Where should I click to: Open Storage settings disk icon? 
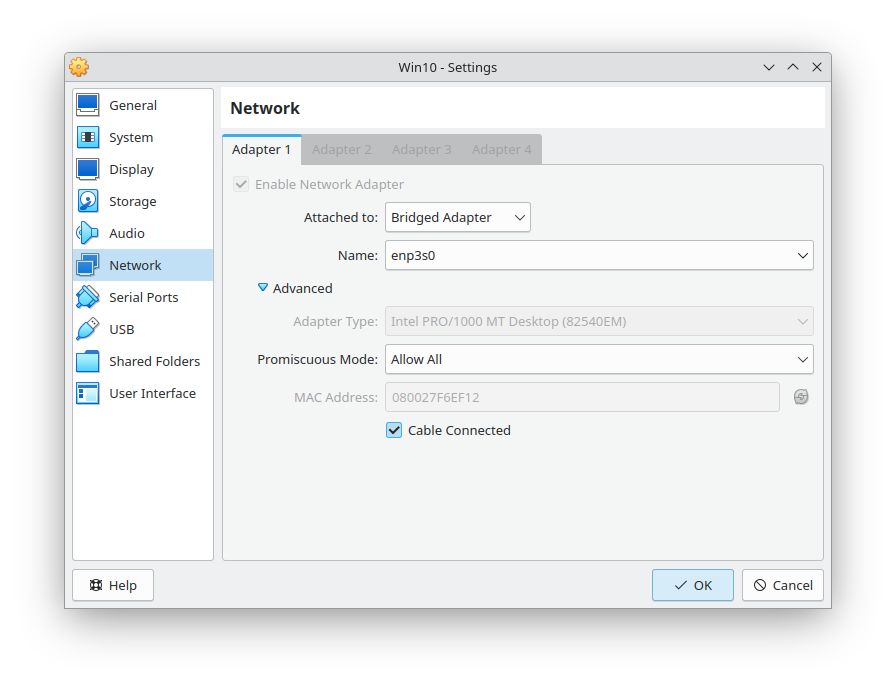tap(88, 201)
